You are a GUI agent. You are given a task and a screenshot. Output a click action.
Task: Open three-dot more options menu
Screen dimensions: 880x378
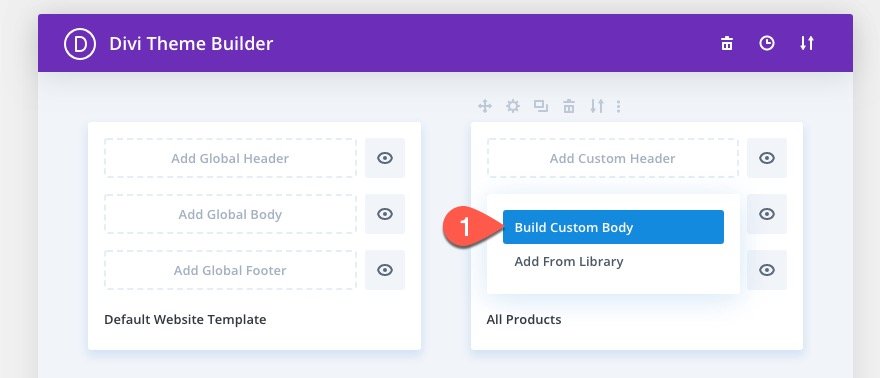[x=618, y=105]
